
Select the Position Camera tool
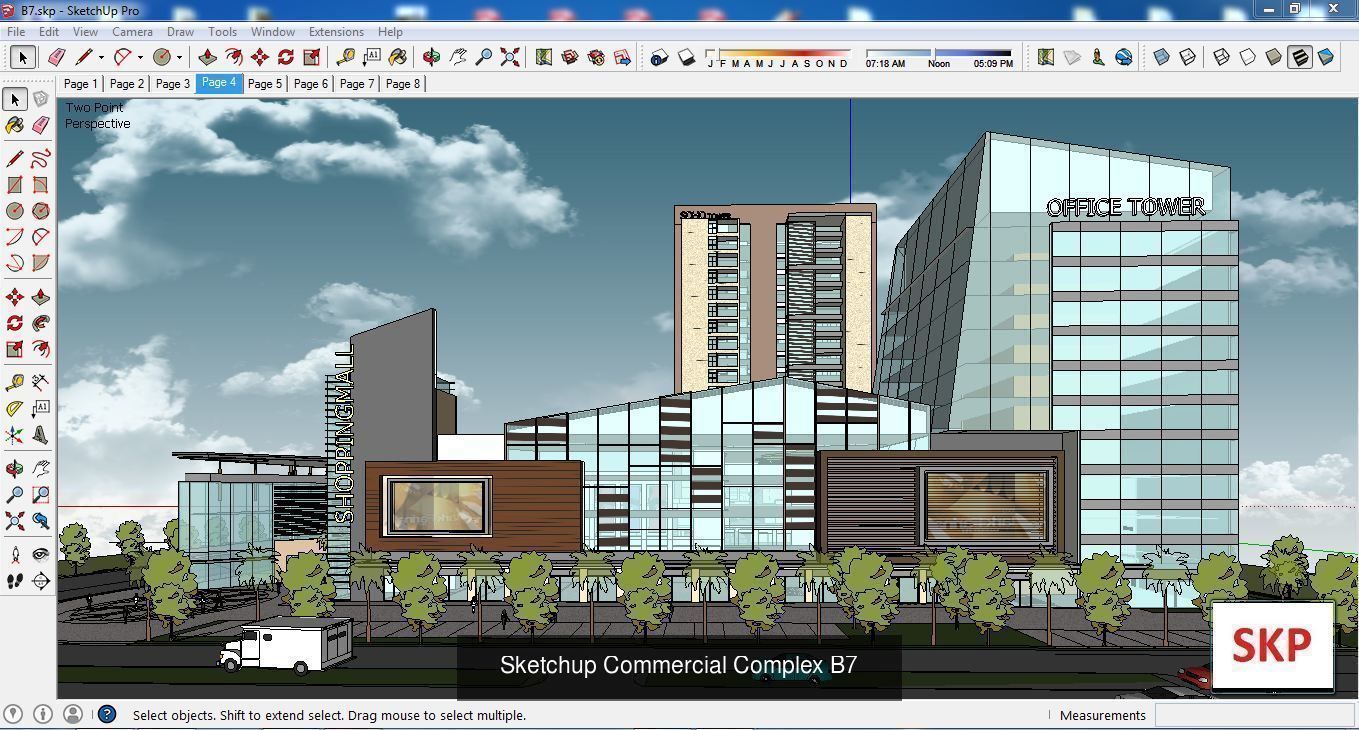(x=15, y=555)
